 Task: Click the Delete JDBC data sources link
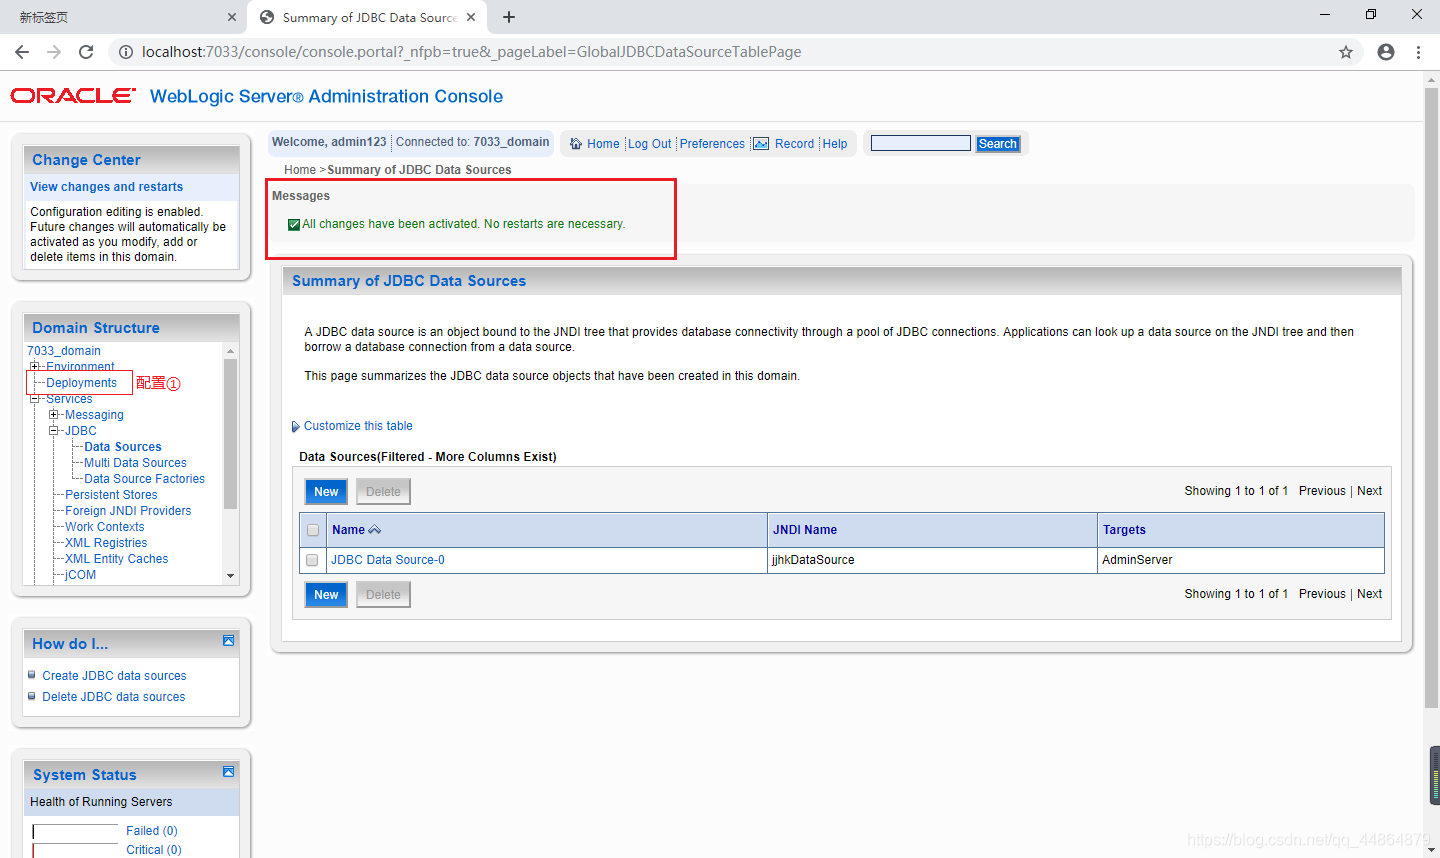pos(113,697)
